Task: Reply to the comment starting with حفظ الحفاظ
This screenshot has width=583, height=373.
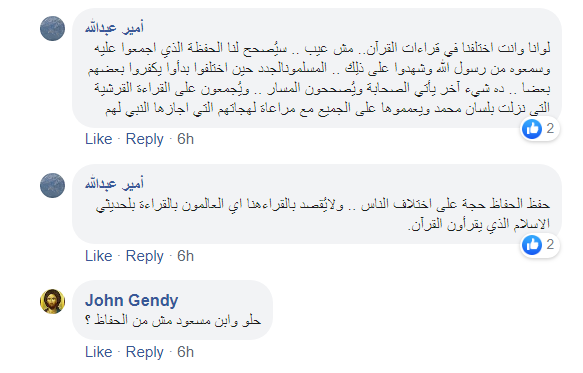Action: click(145, 257)
